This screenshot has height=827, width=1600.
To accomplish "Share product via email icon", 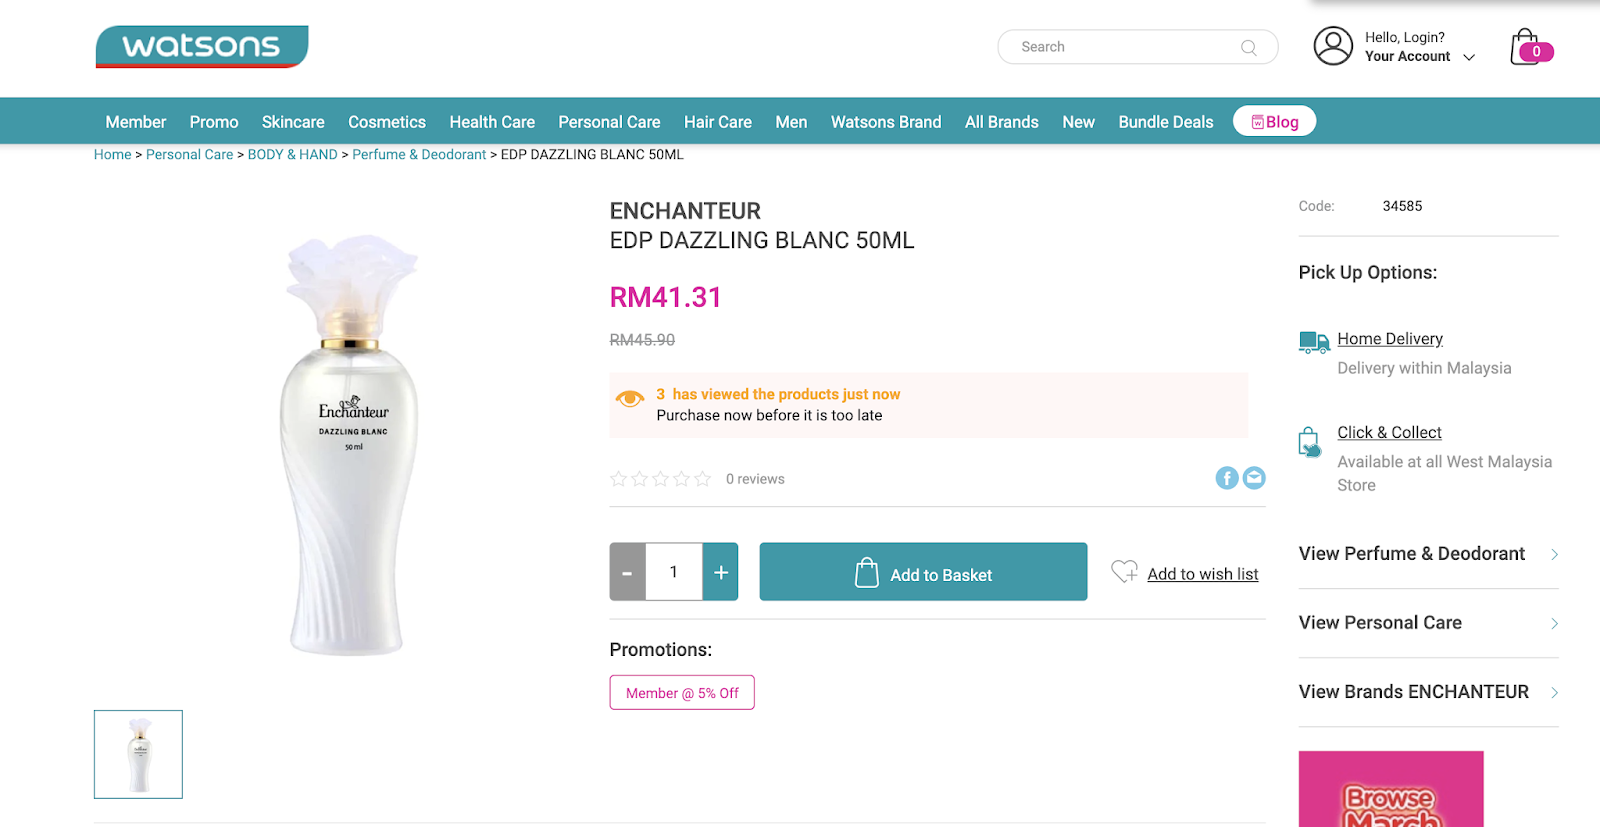I will (1254, 478).
